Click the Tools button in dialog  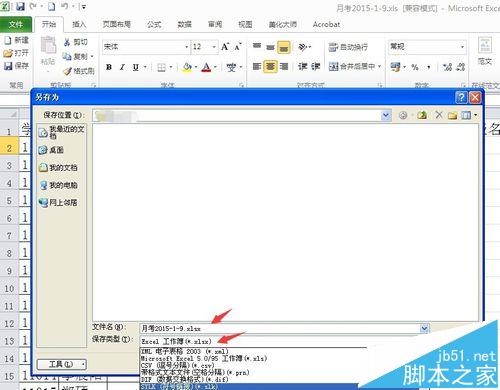point(62,364)
